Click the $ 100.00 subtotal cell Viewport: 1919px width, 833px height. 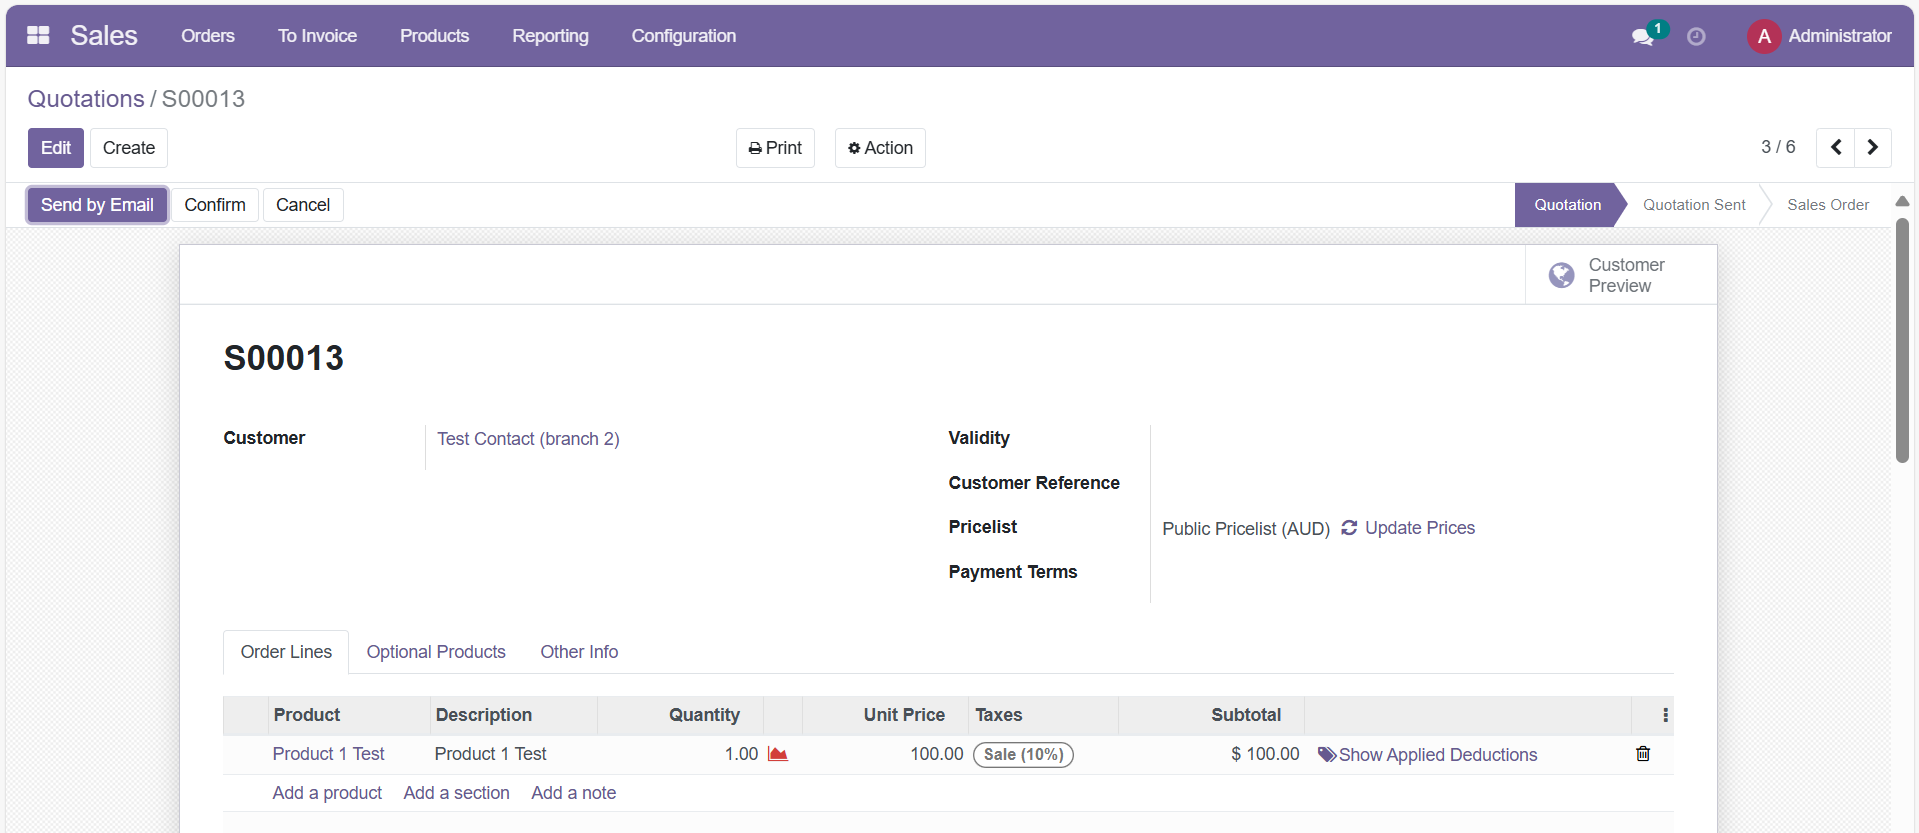click(x=1265, y=754)
